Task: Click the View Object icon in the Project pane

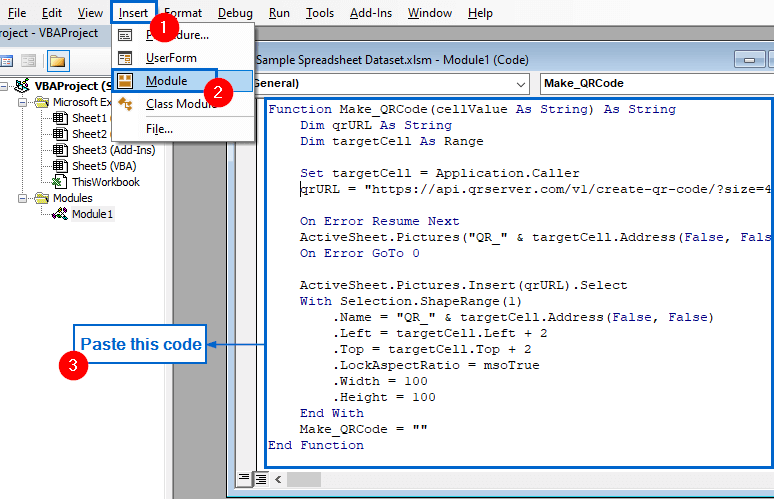Action: (28, 61)
